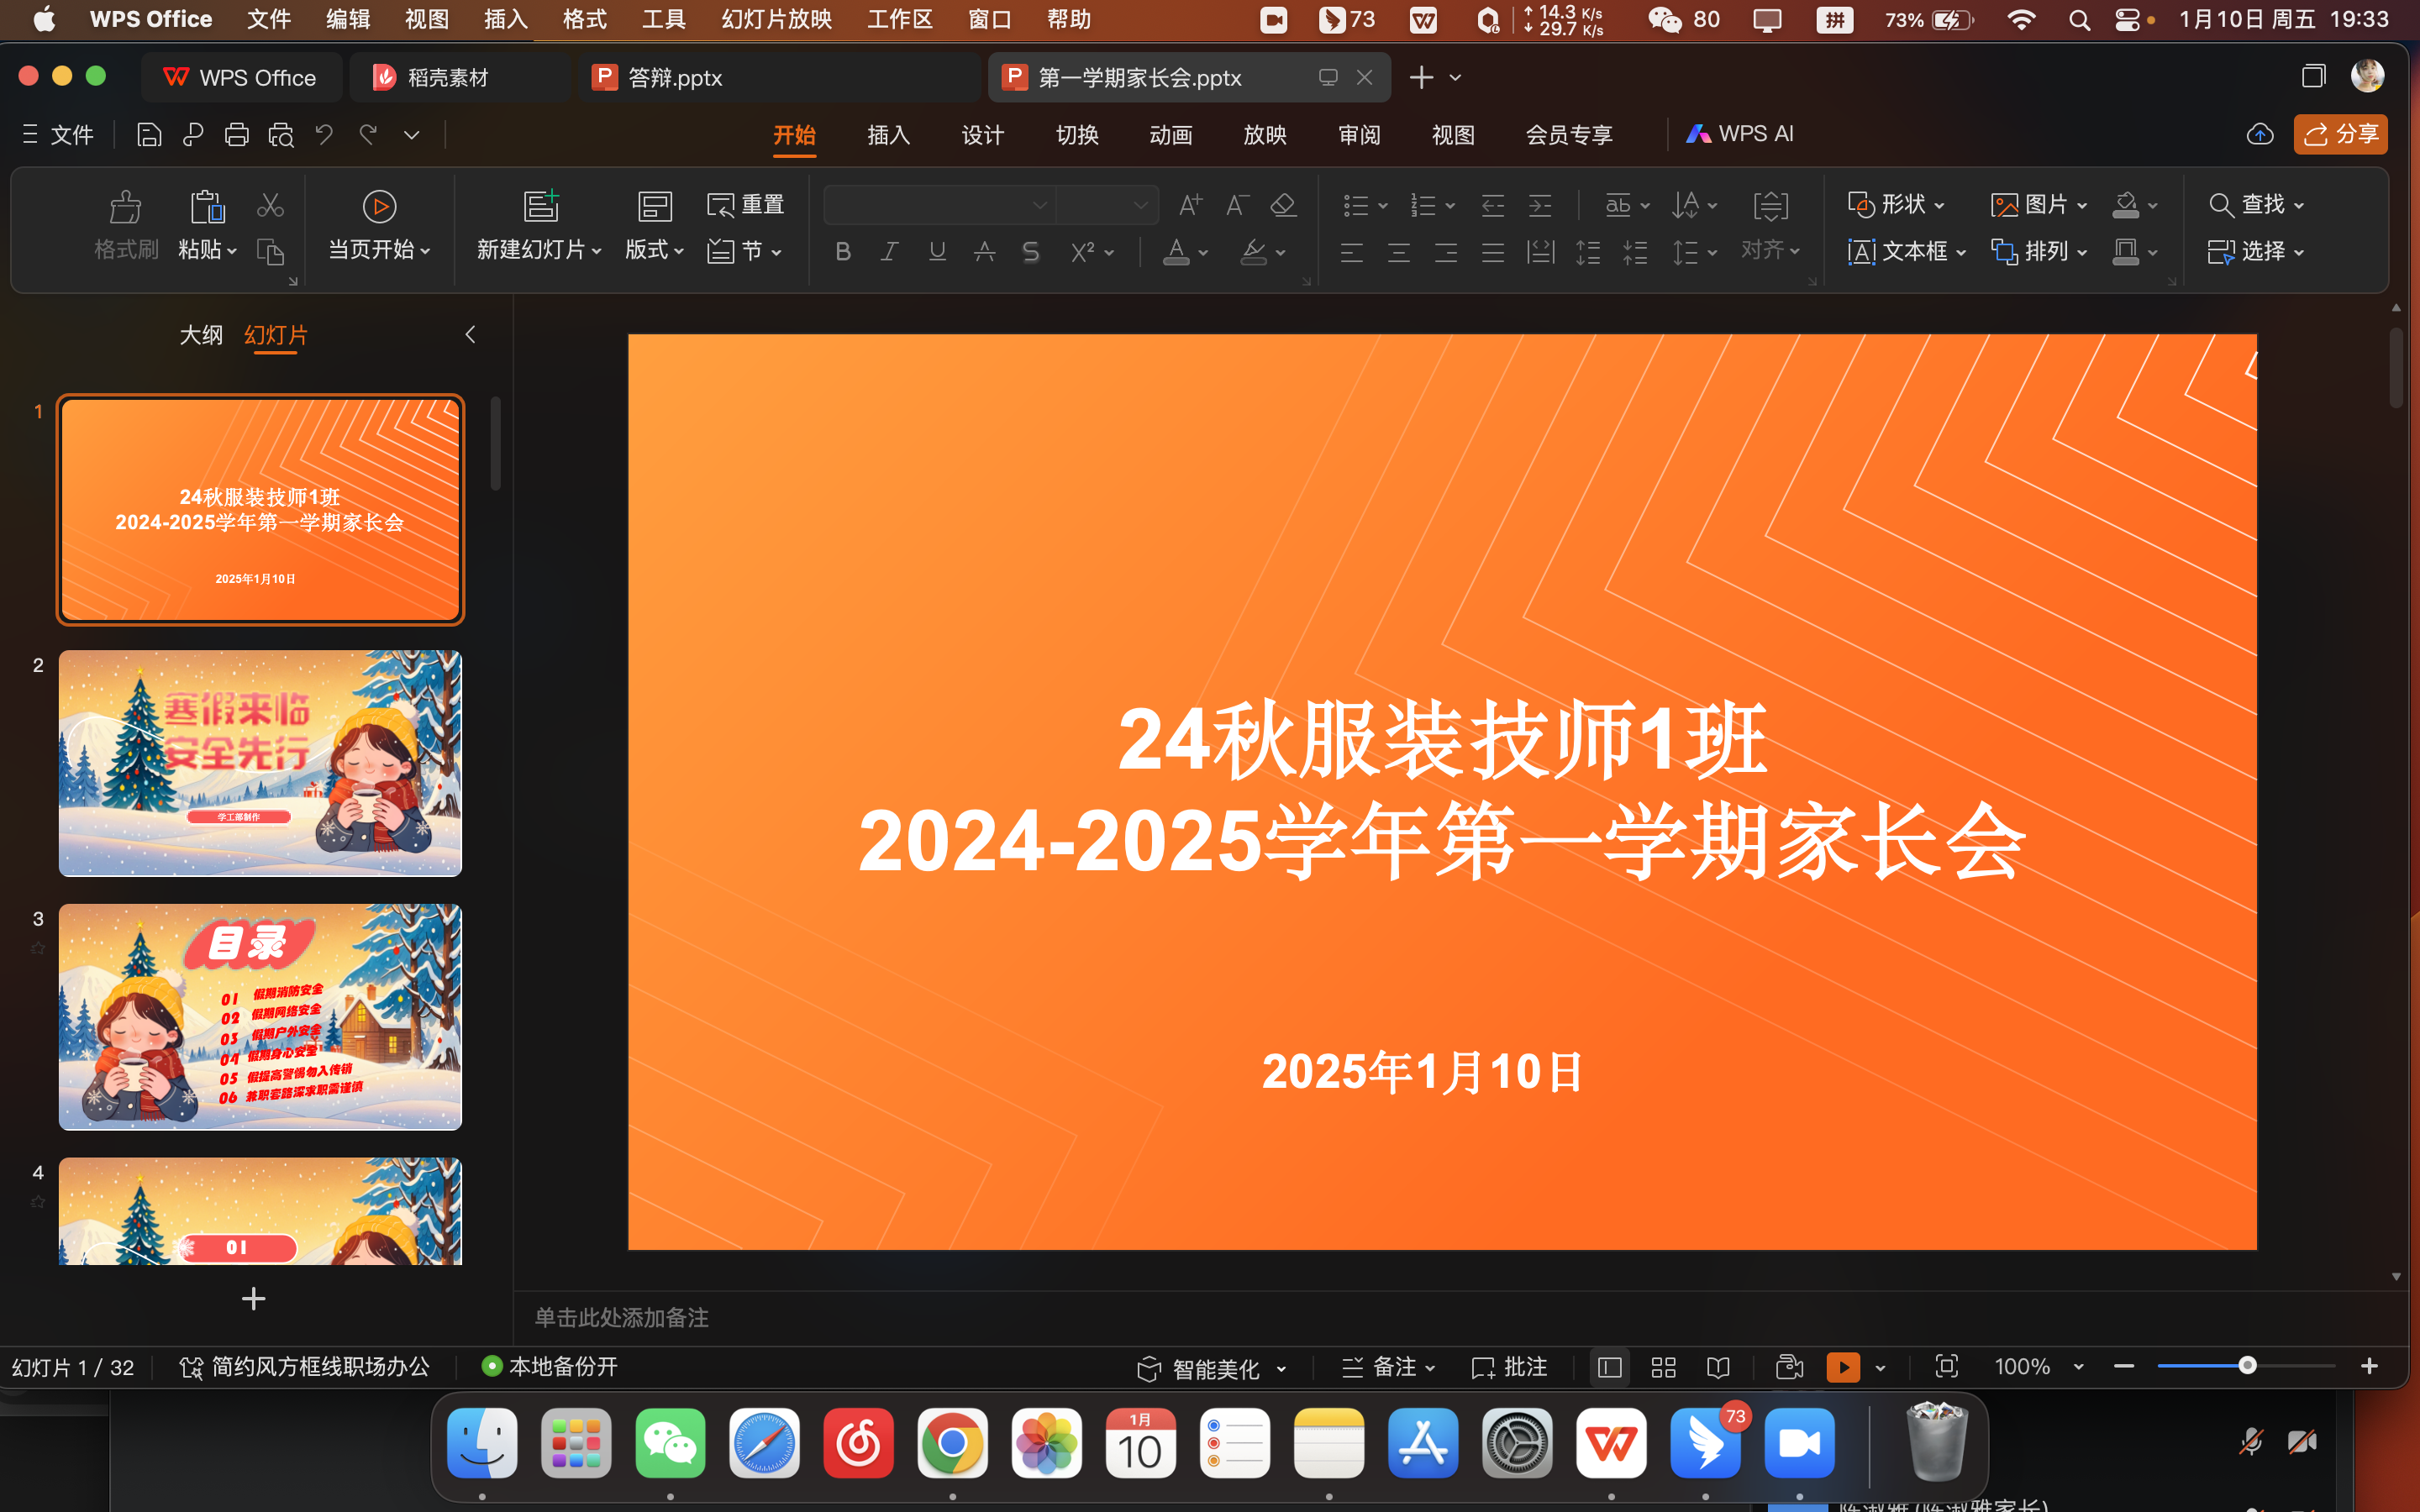Toggle align text left
Screen dimensions: 2420x1512
(1352, 253)
